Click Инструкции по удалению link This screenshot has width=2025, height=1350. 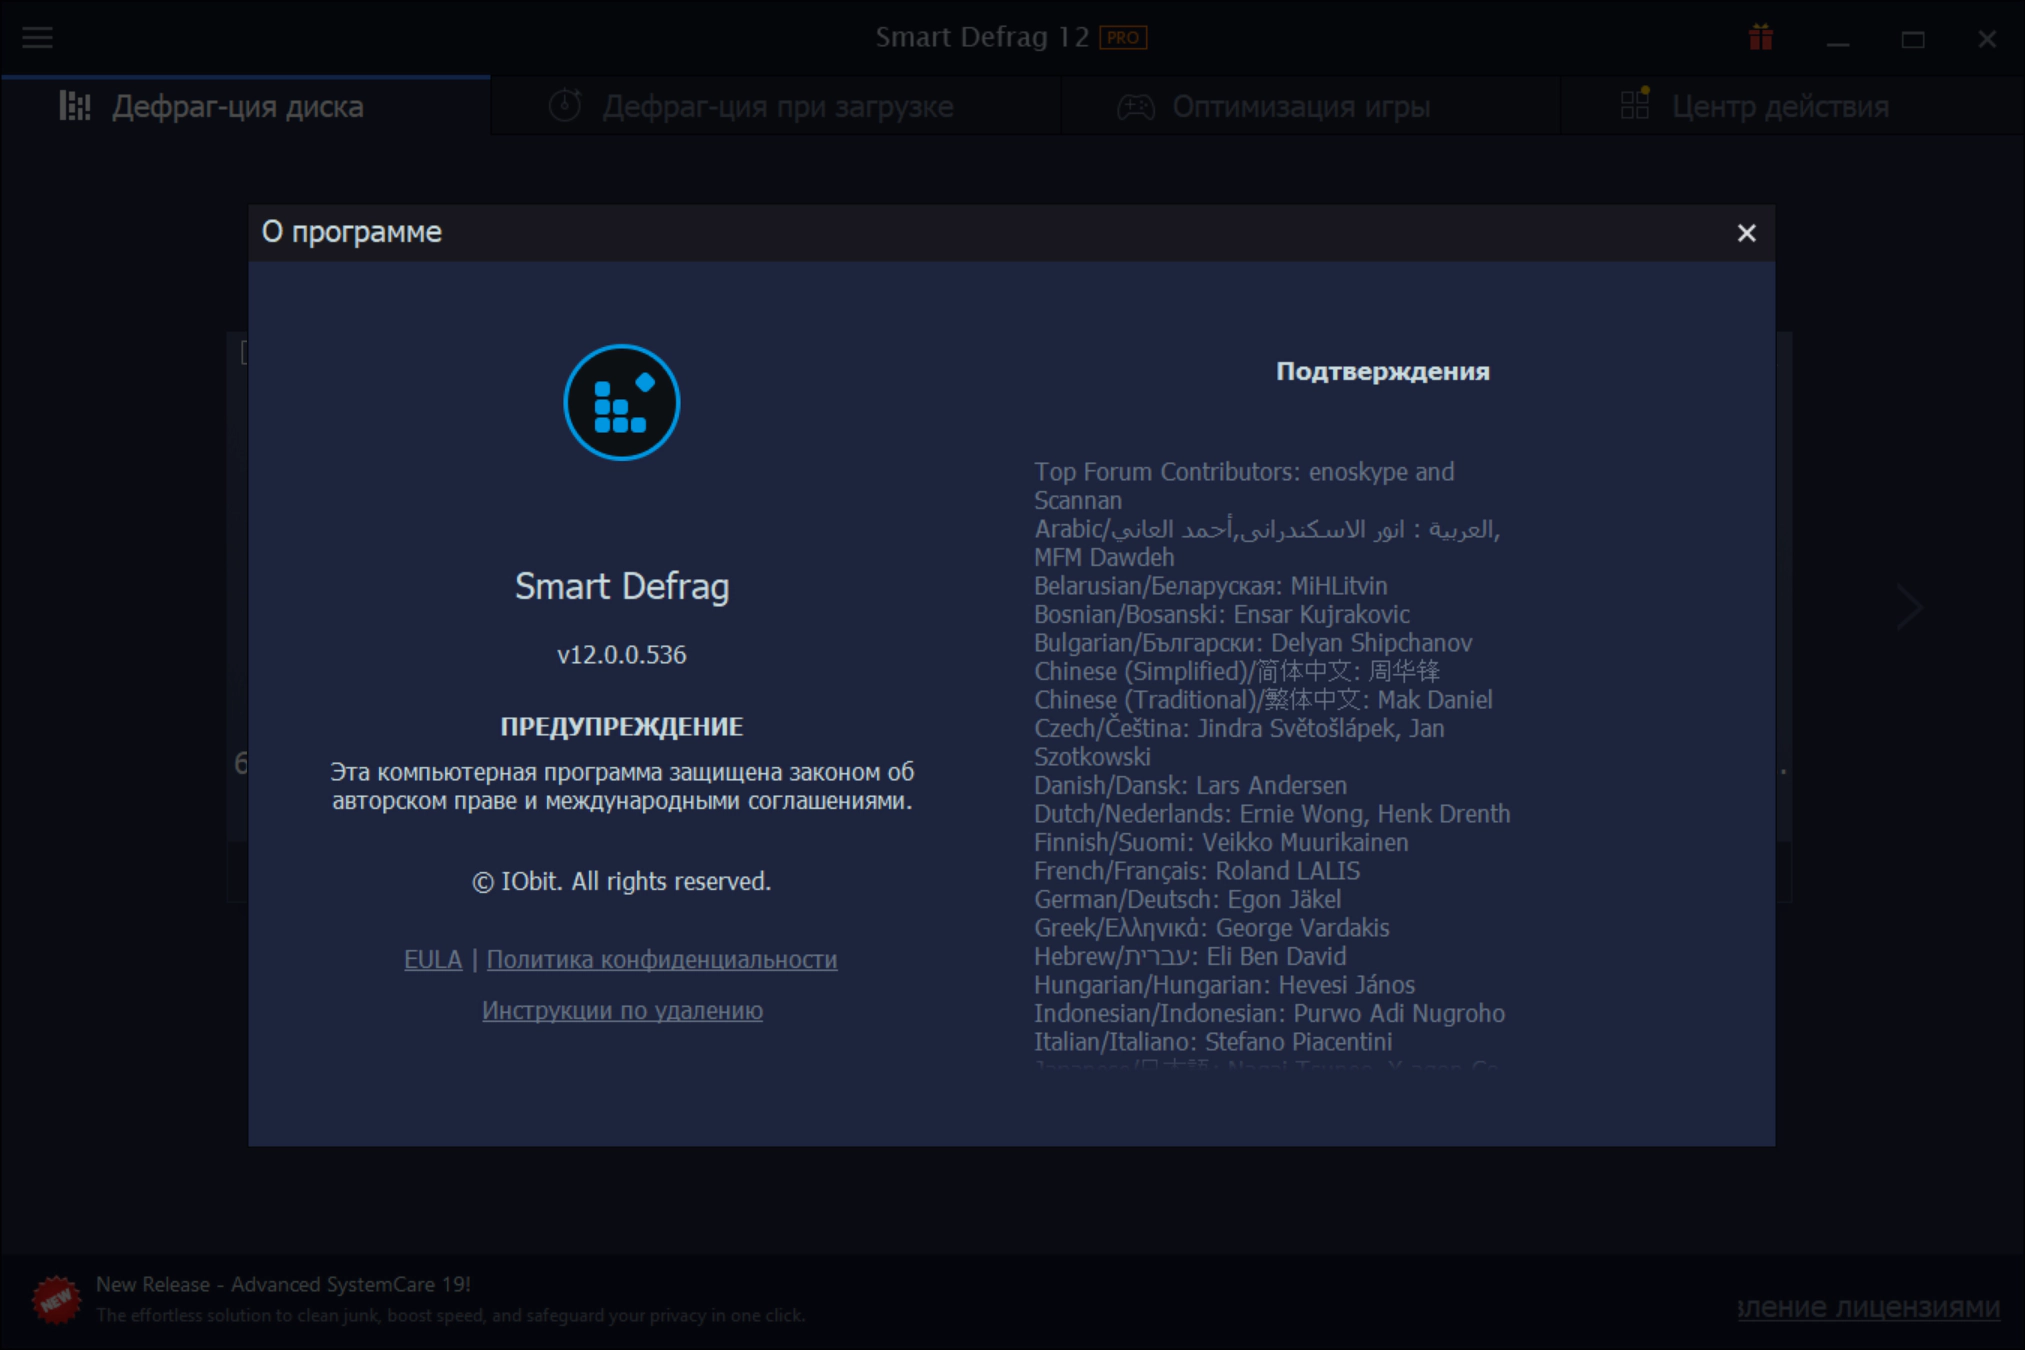coord(622,1010)
